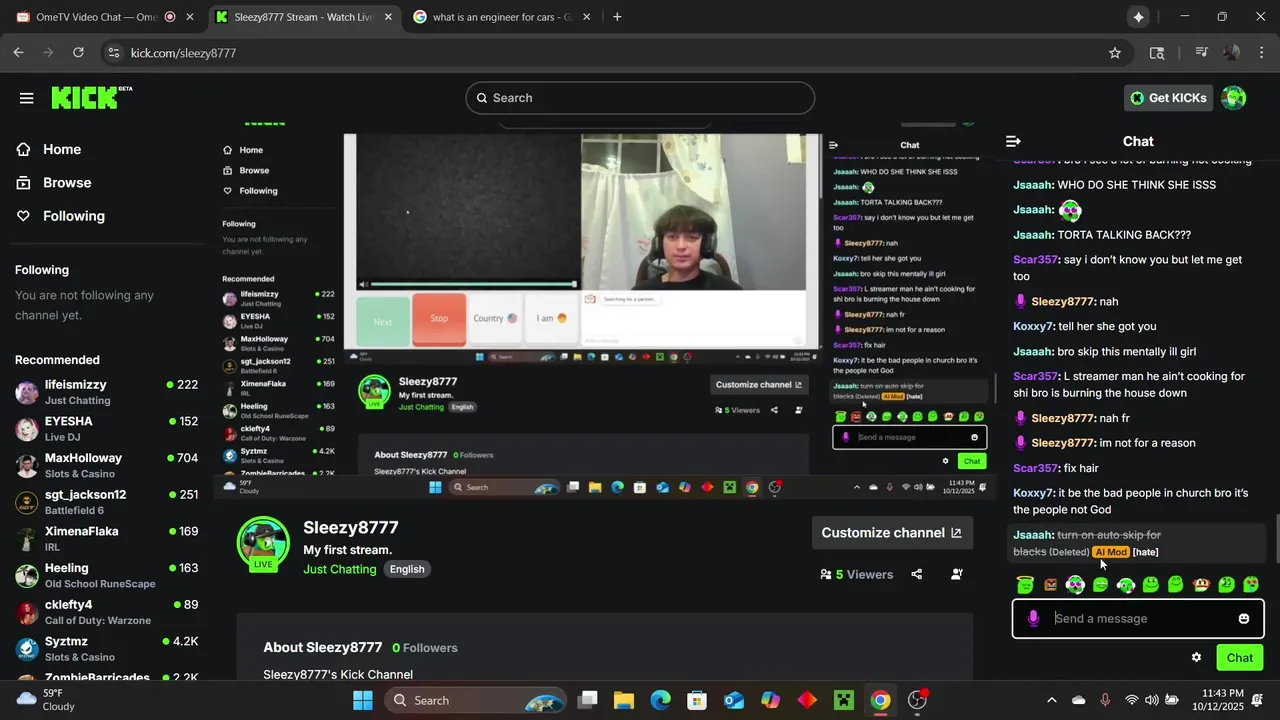The height and width of the screenshot is (720, 1280).
Task: Open recommended channel EYESHA
Action: 106,429
